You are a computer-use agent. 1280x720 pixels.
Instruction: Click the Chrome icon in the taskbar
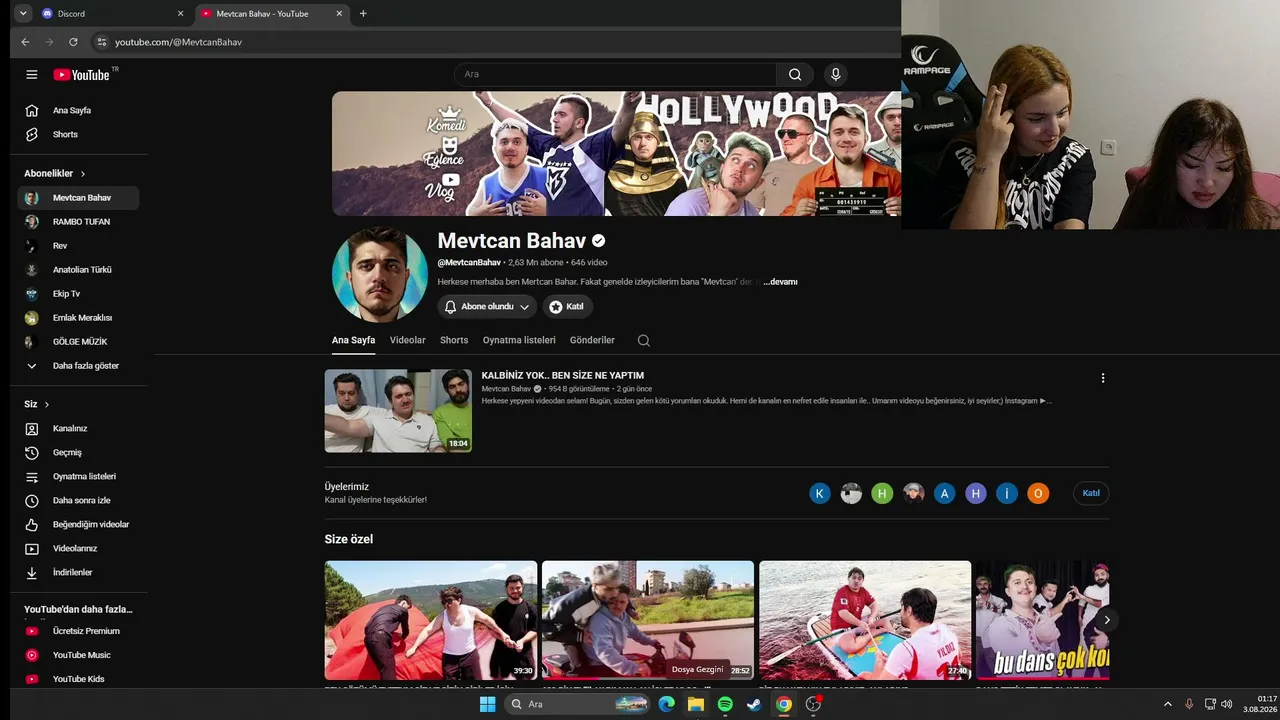pos(784,704)
